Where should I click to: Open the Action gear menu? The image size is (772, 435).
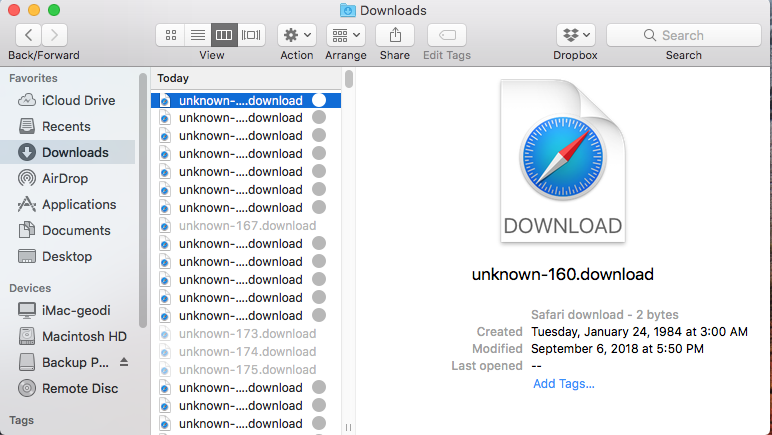coord(297,35)
